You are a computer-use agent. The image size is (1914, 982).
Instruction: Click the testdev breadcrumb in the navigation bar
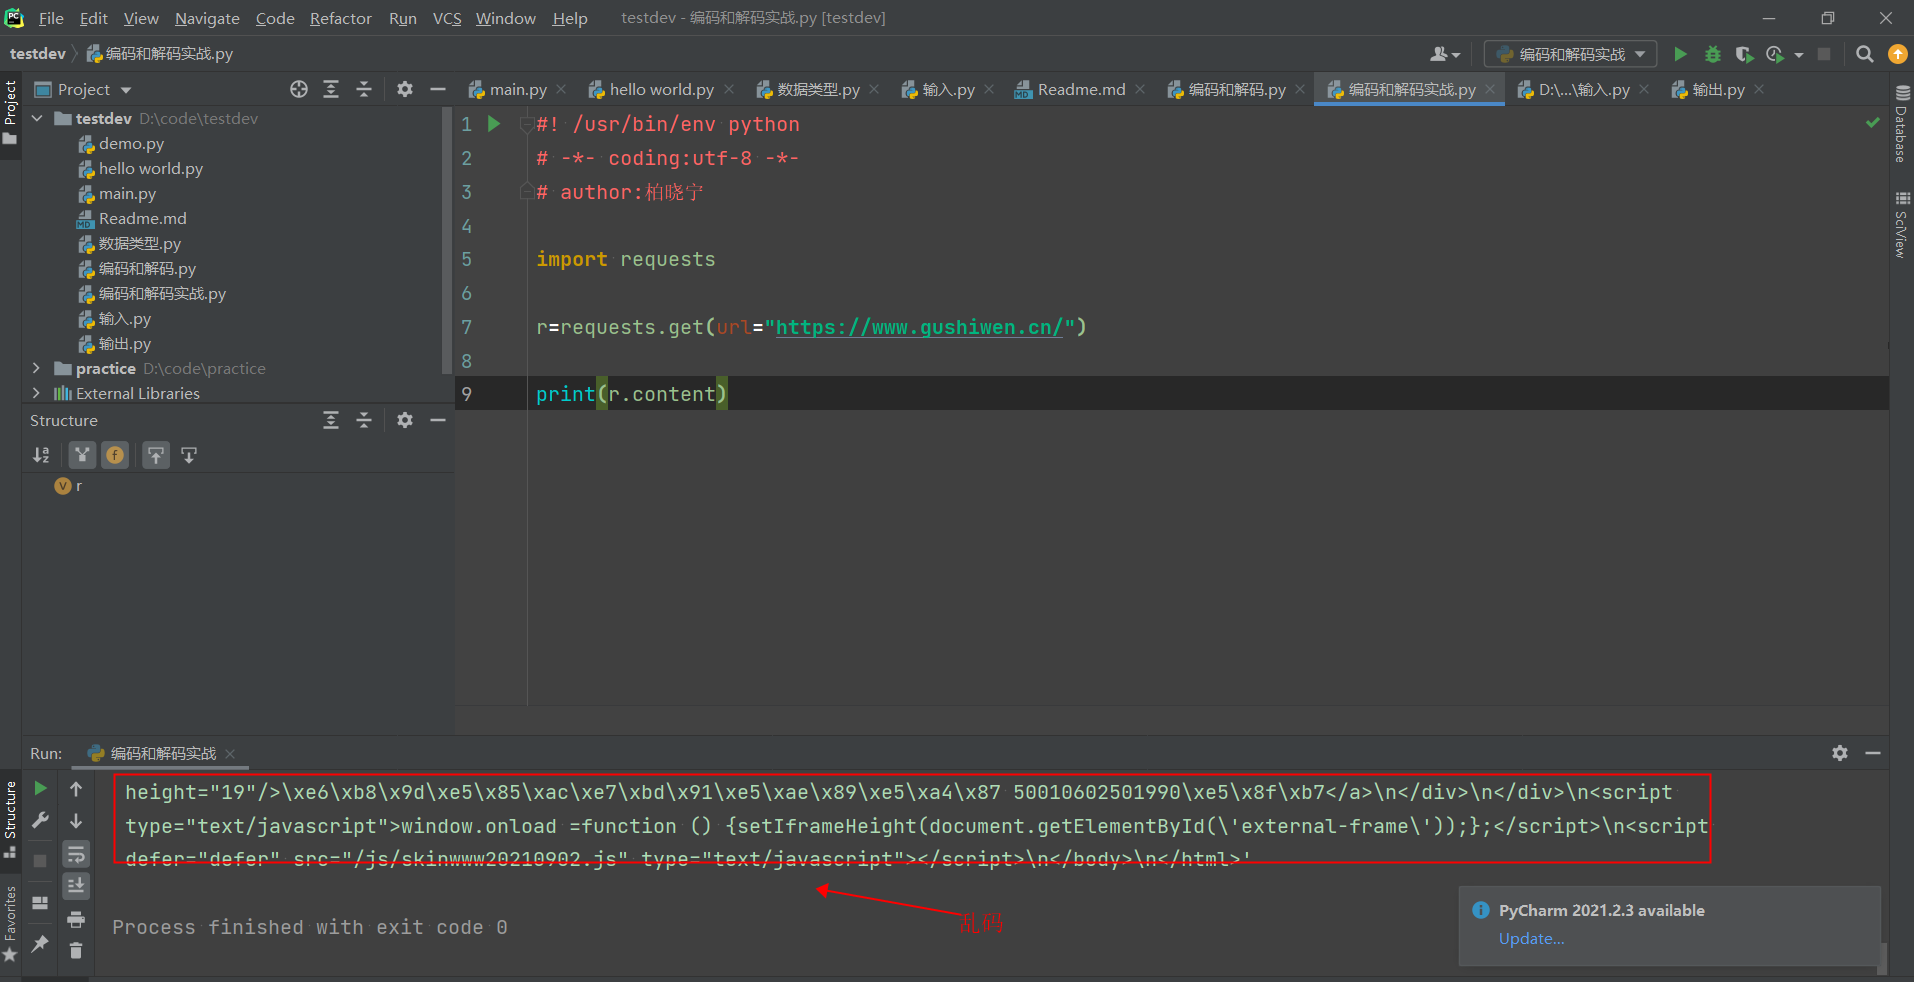(37, 54)
